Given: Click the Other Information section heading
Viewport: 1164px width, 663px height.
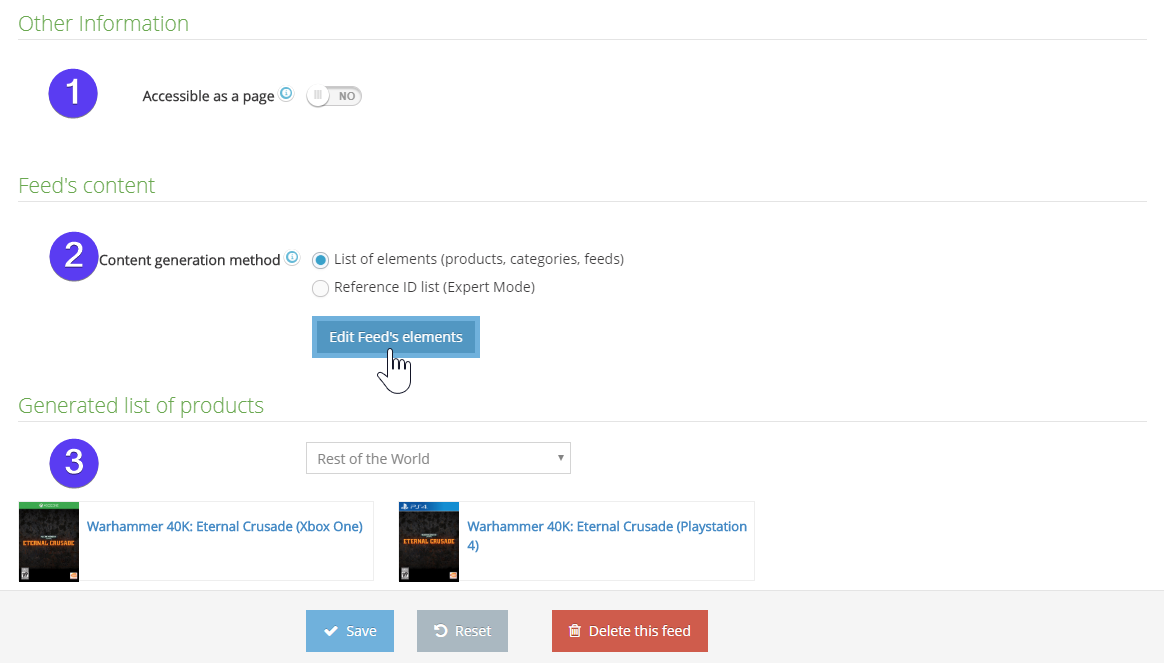Looking at the screenshot, I should click(x=103, y=23).
